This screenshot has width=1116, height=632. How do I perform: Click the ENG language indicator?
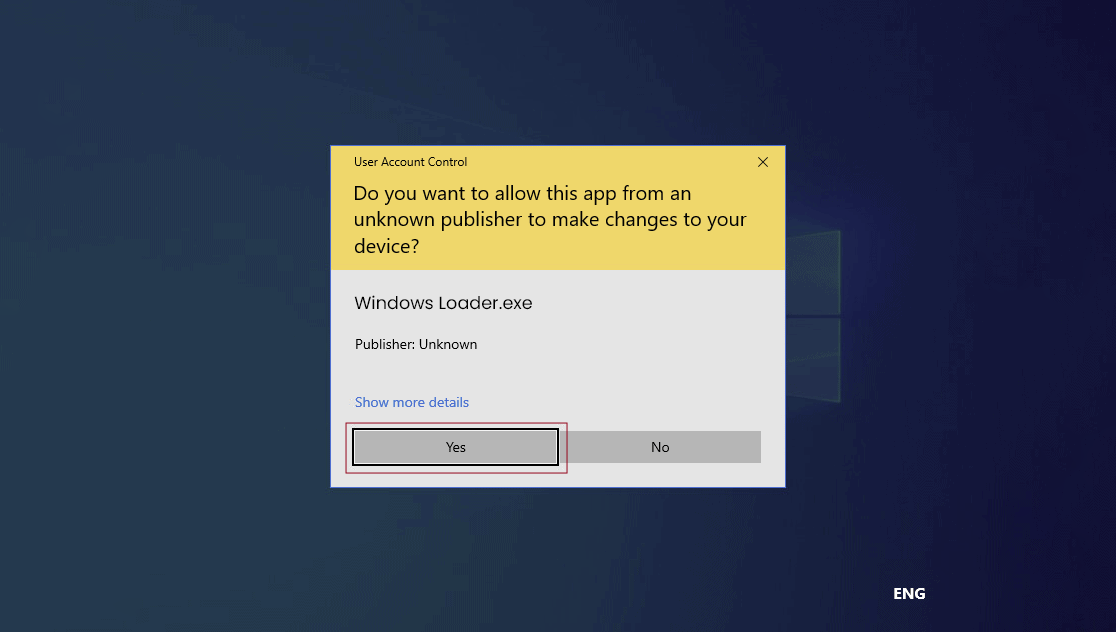click(x=909, y=594)
